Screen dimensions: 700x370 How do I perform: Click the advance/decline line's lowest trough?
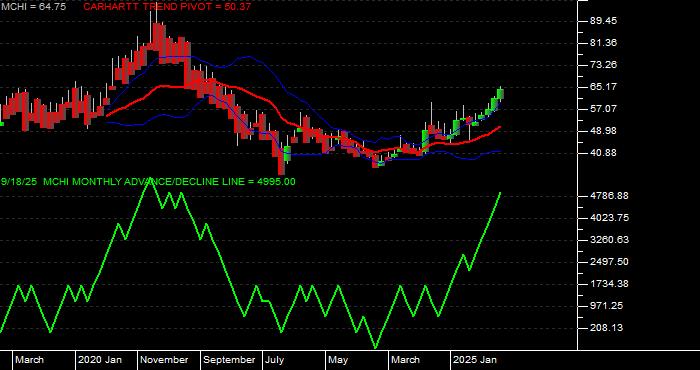click(x=375, y=347)
